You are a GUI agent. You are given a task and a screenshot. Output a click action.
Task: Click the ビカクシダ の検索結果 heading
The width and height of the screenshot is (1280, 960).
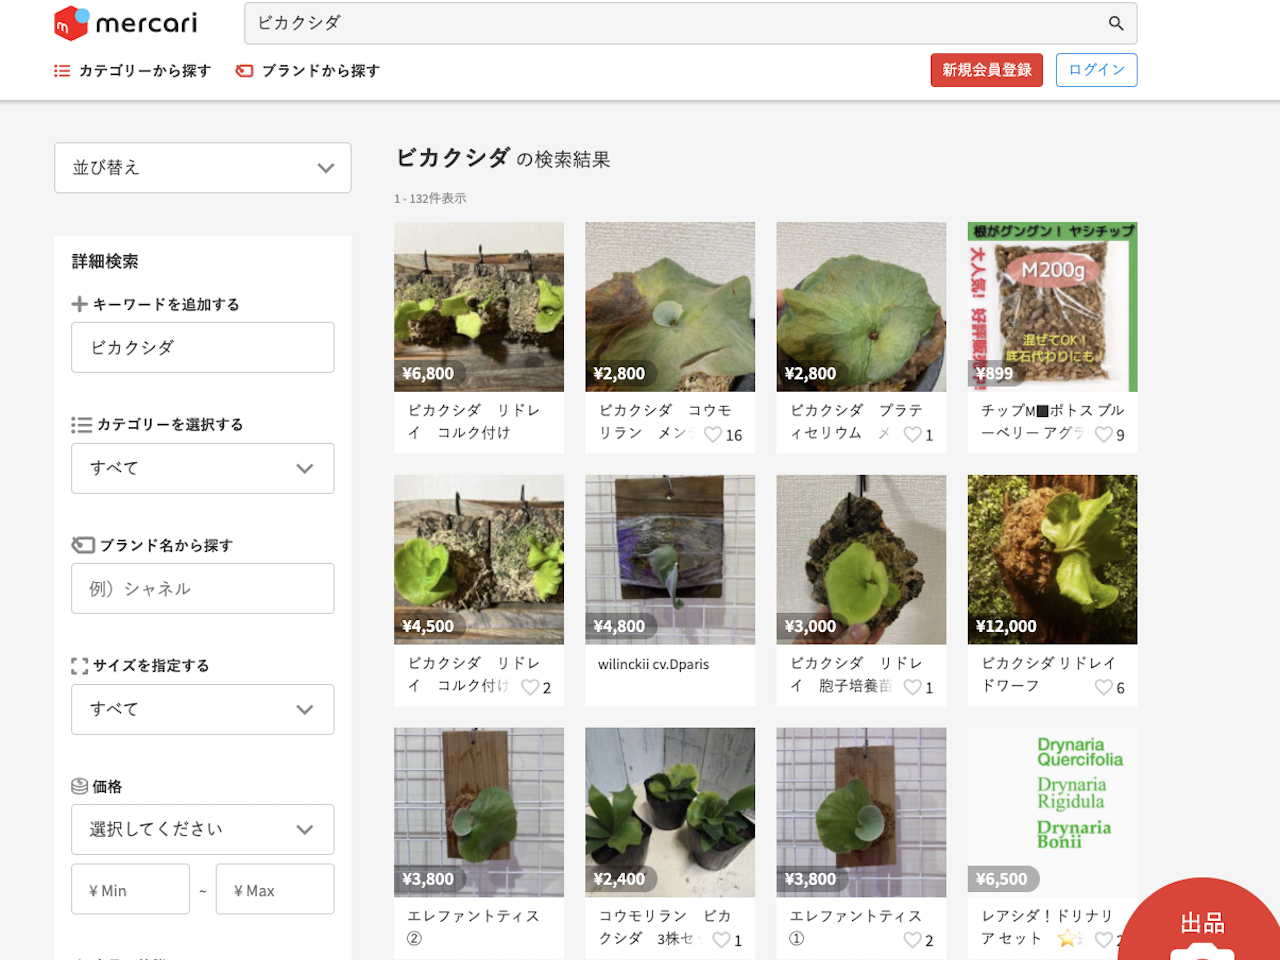(503, 158)
